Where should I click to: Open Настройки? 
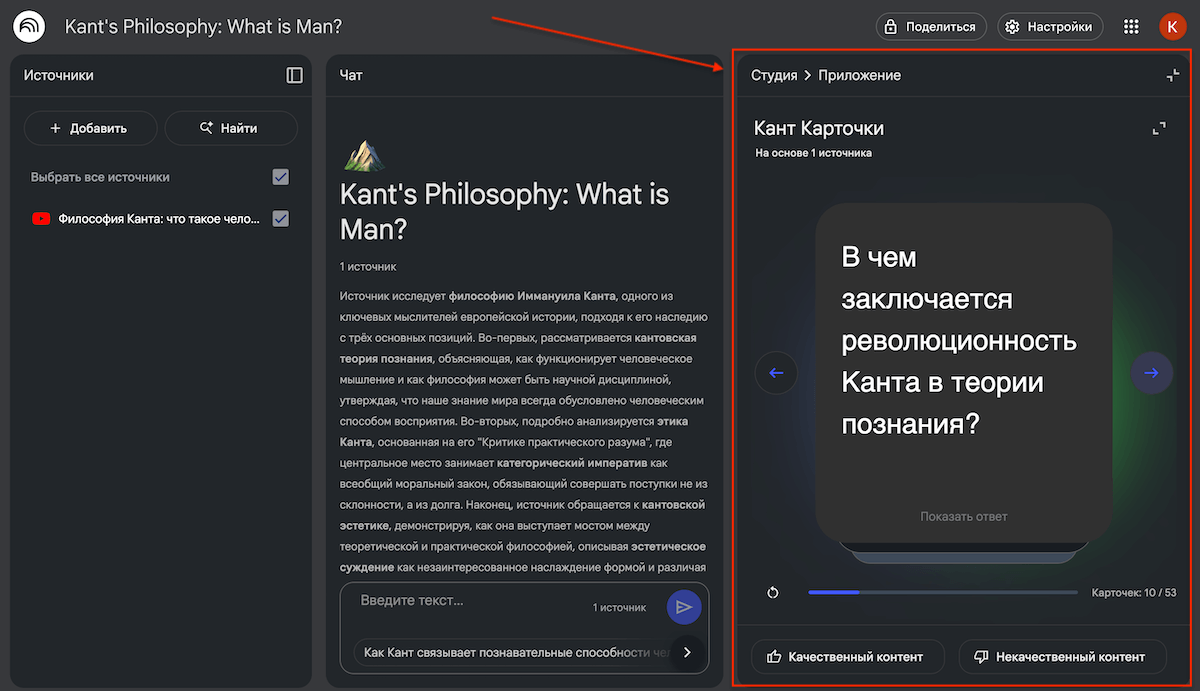[x=1051, y=27]
